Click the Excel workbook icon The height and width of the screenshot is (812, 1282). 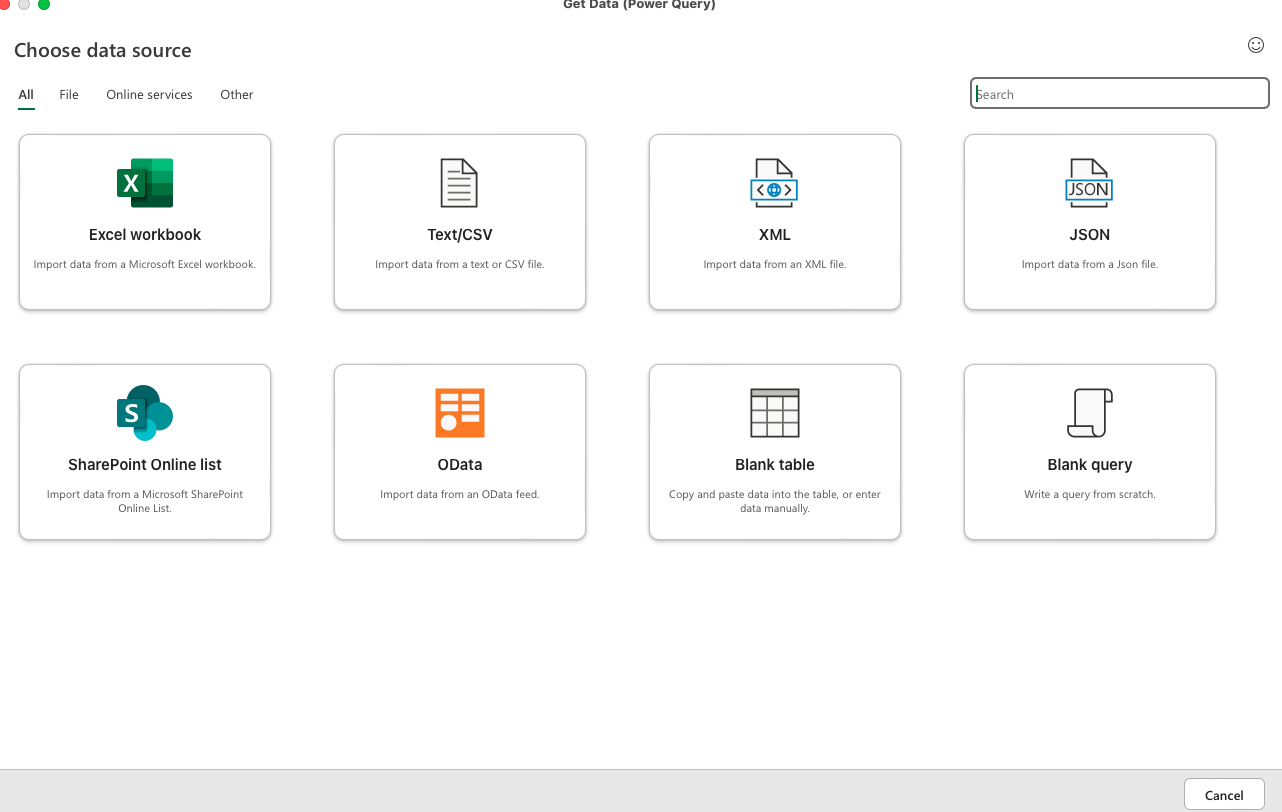(145, 183)
